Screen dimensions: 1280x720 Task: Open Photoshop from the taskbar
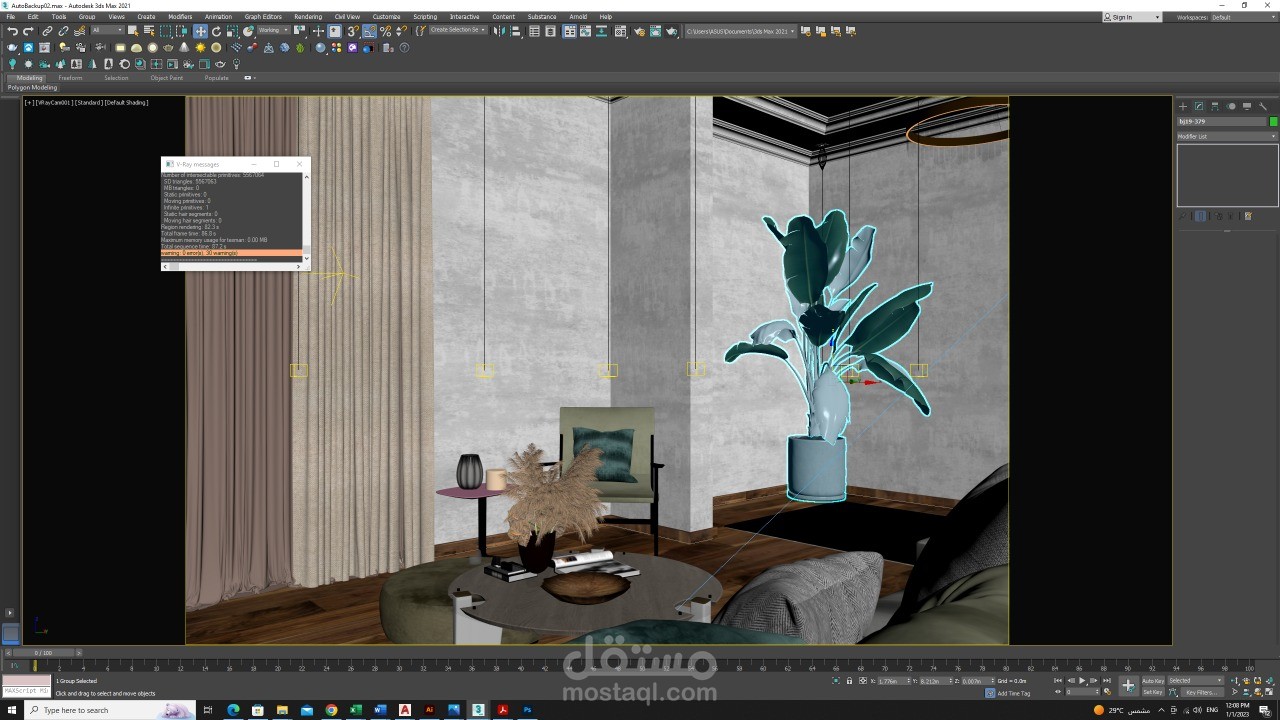coord(527,710)
